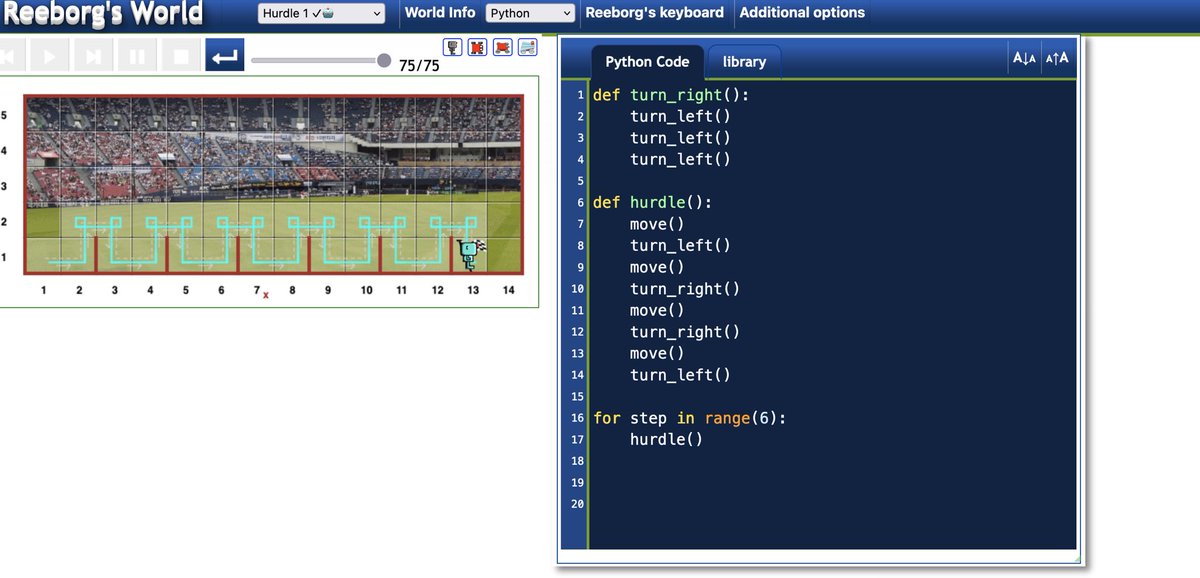Click empty line 18 in code editor
This screenshot has height=578, width=1200.
click(833, 461)
